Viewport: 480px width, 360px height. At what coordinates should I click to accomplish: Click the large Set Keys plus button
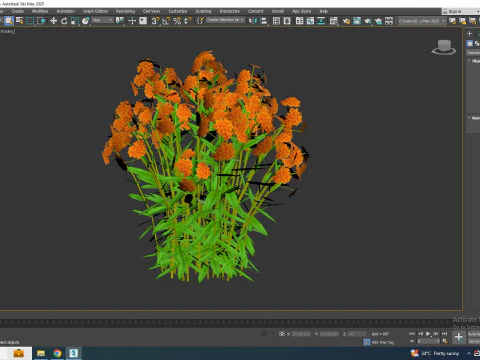[459, 337]
